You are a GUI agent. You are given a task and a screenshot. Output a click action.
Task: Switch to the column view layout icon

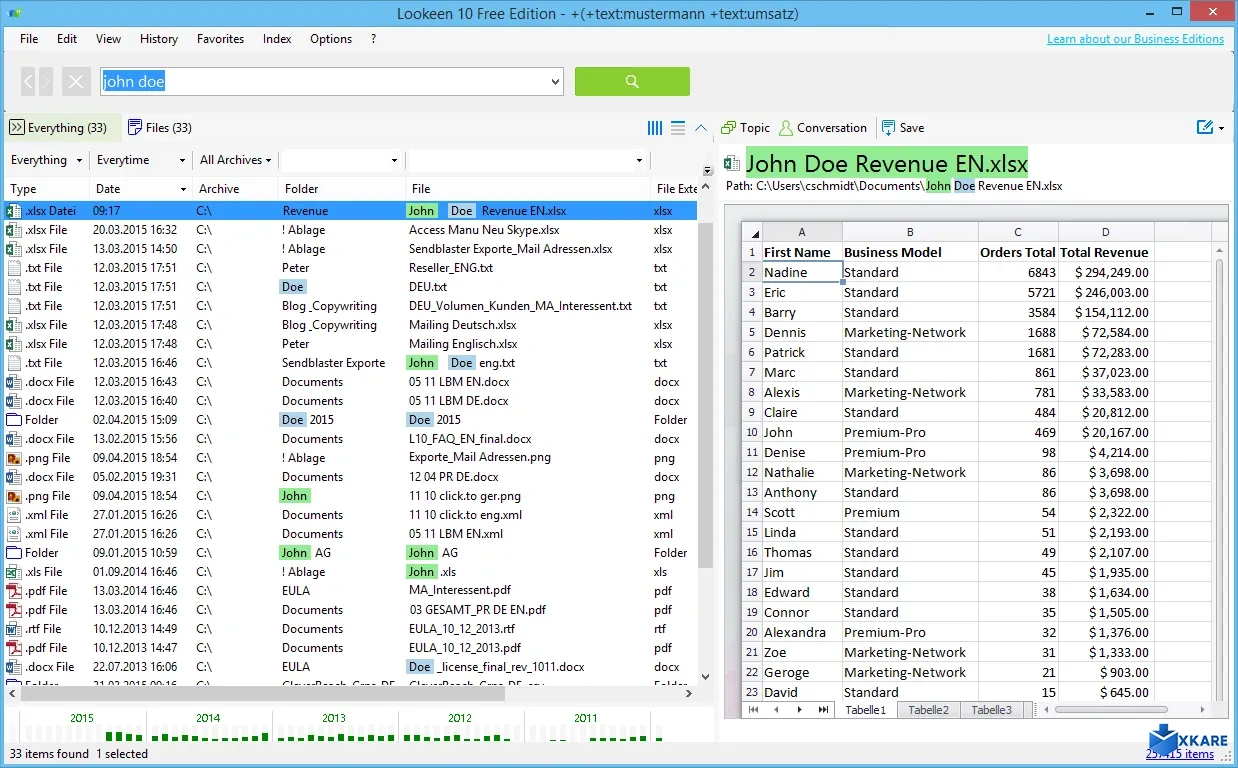point(655,128)
